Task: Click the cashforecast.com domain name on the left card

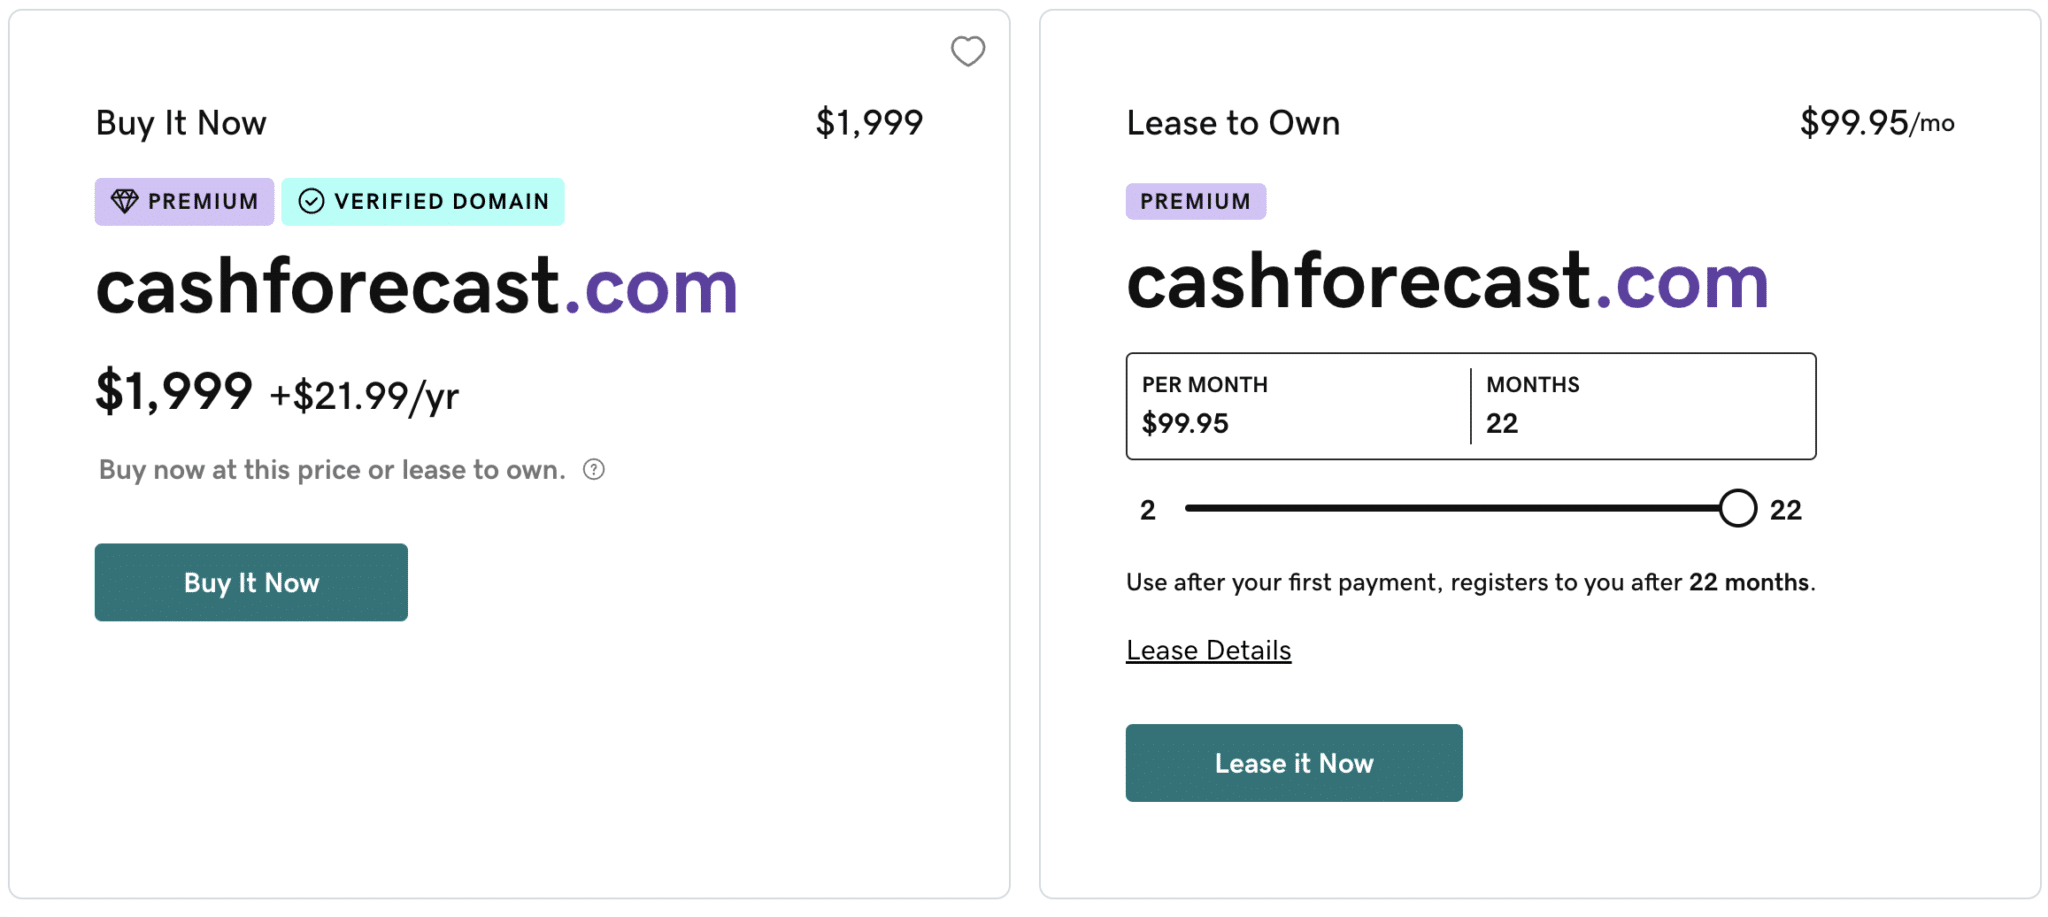Action: tap(415, 286)
